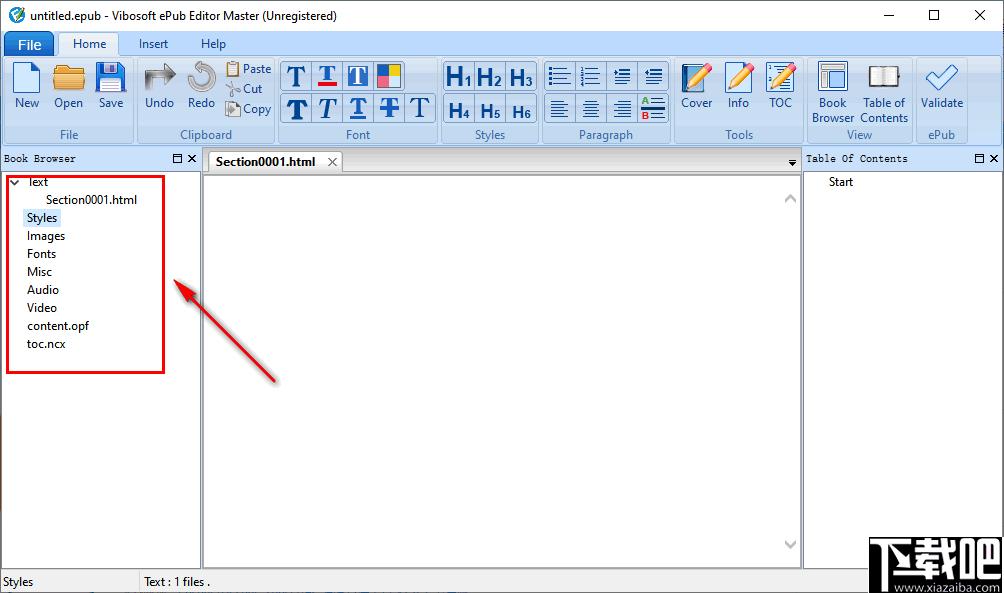Apply strikethrough formatting
Screen dimensions: 1004x593
click(389, 108)
